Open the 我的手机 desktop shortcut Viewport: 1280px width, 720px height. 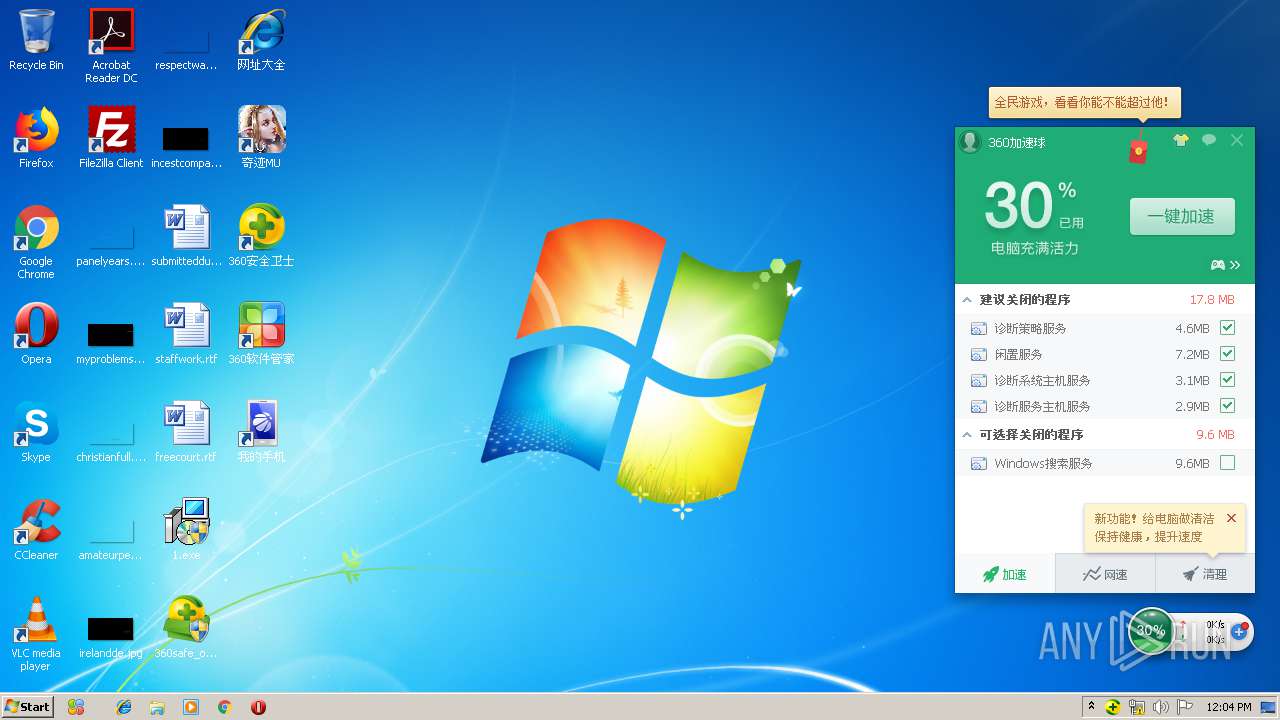261,432
